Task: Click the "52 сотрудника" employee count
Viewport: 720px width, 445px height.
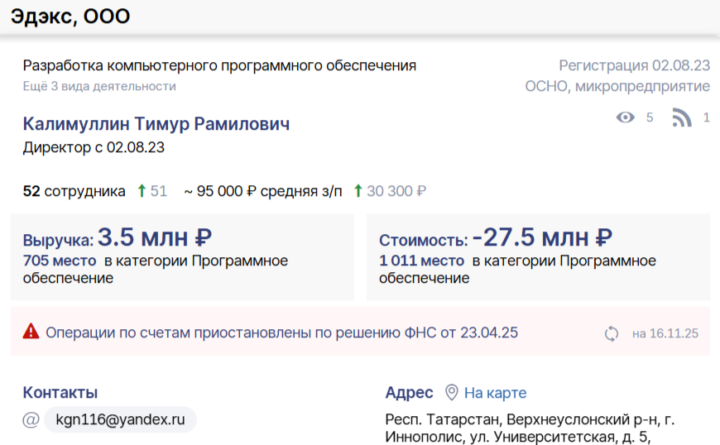Action: (x=73, y=191)
